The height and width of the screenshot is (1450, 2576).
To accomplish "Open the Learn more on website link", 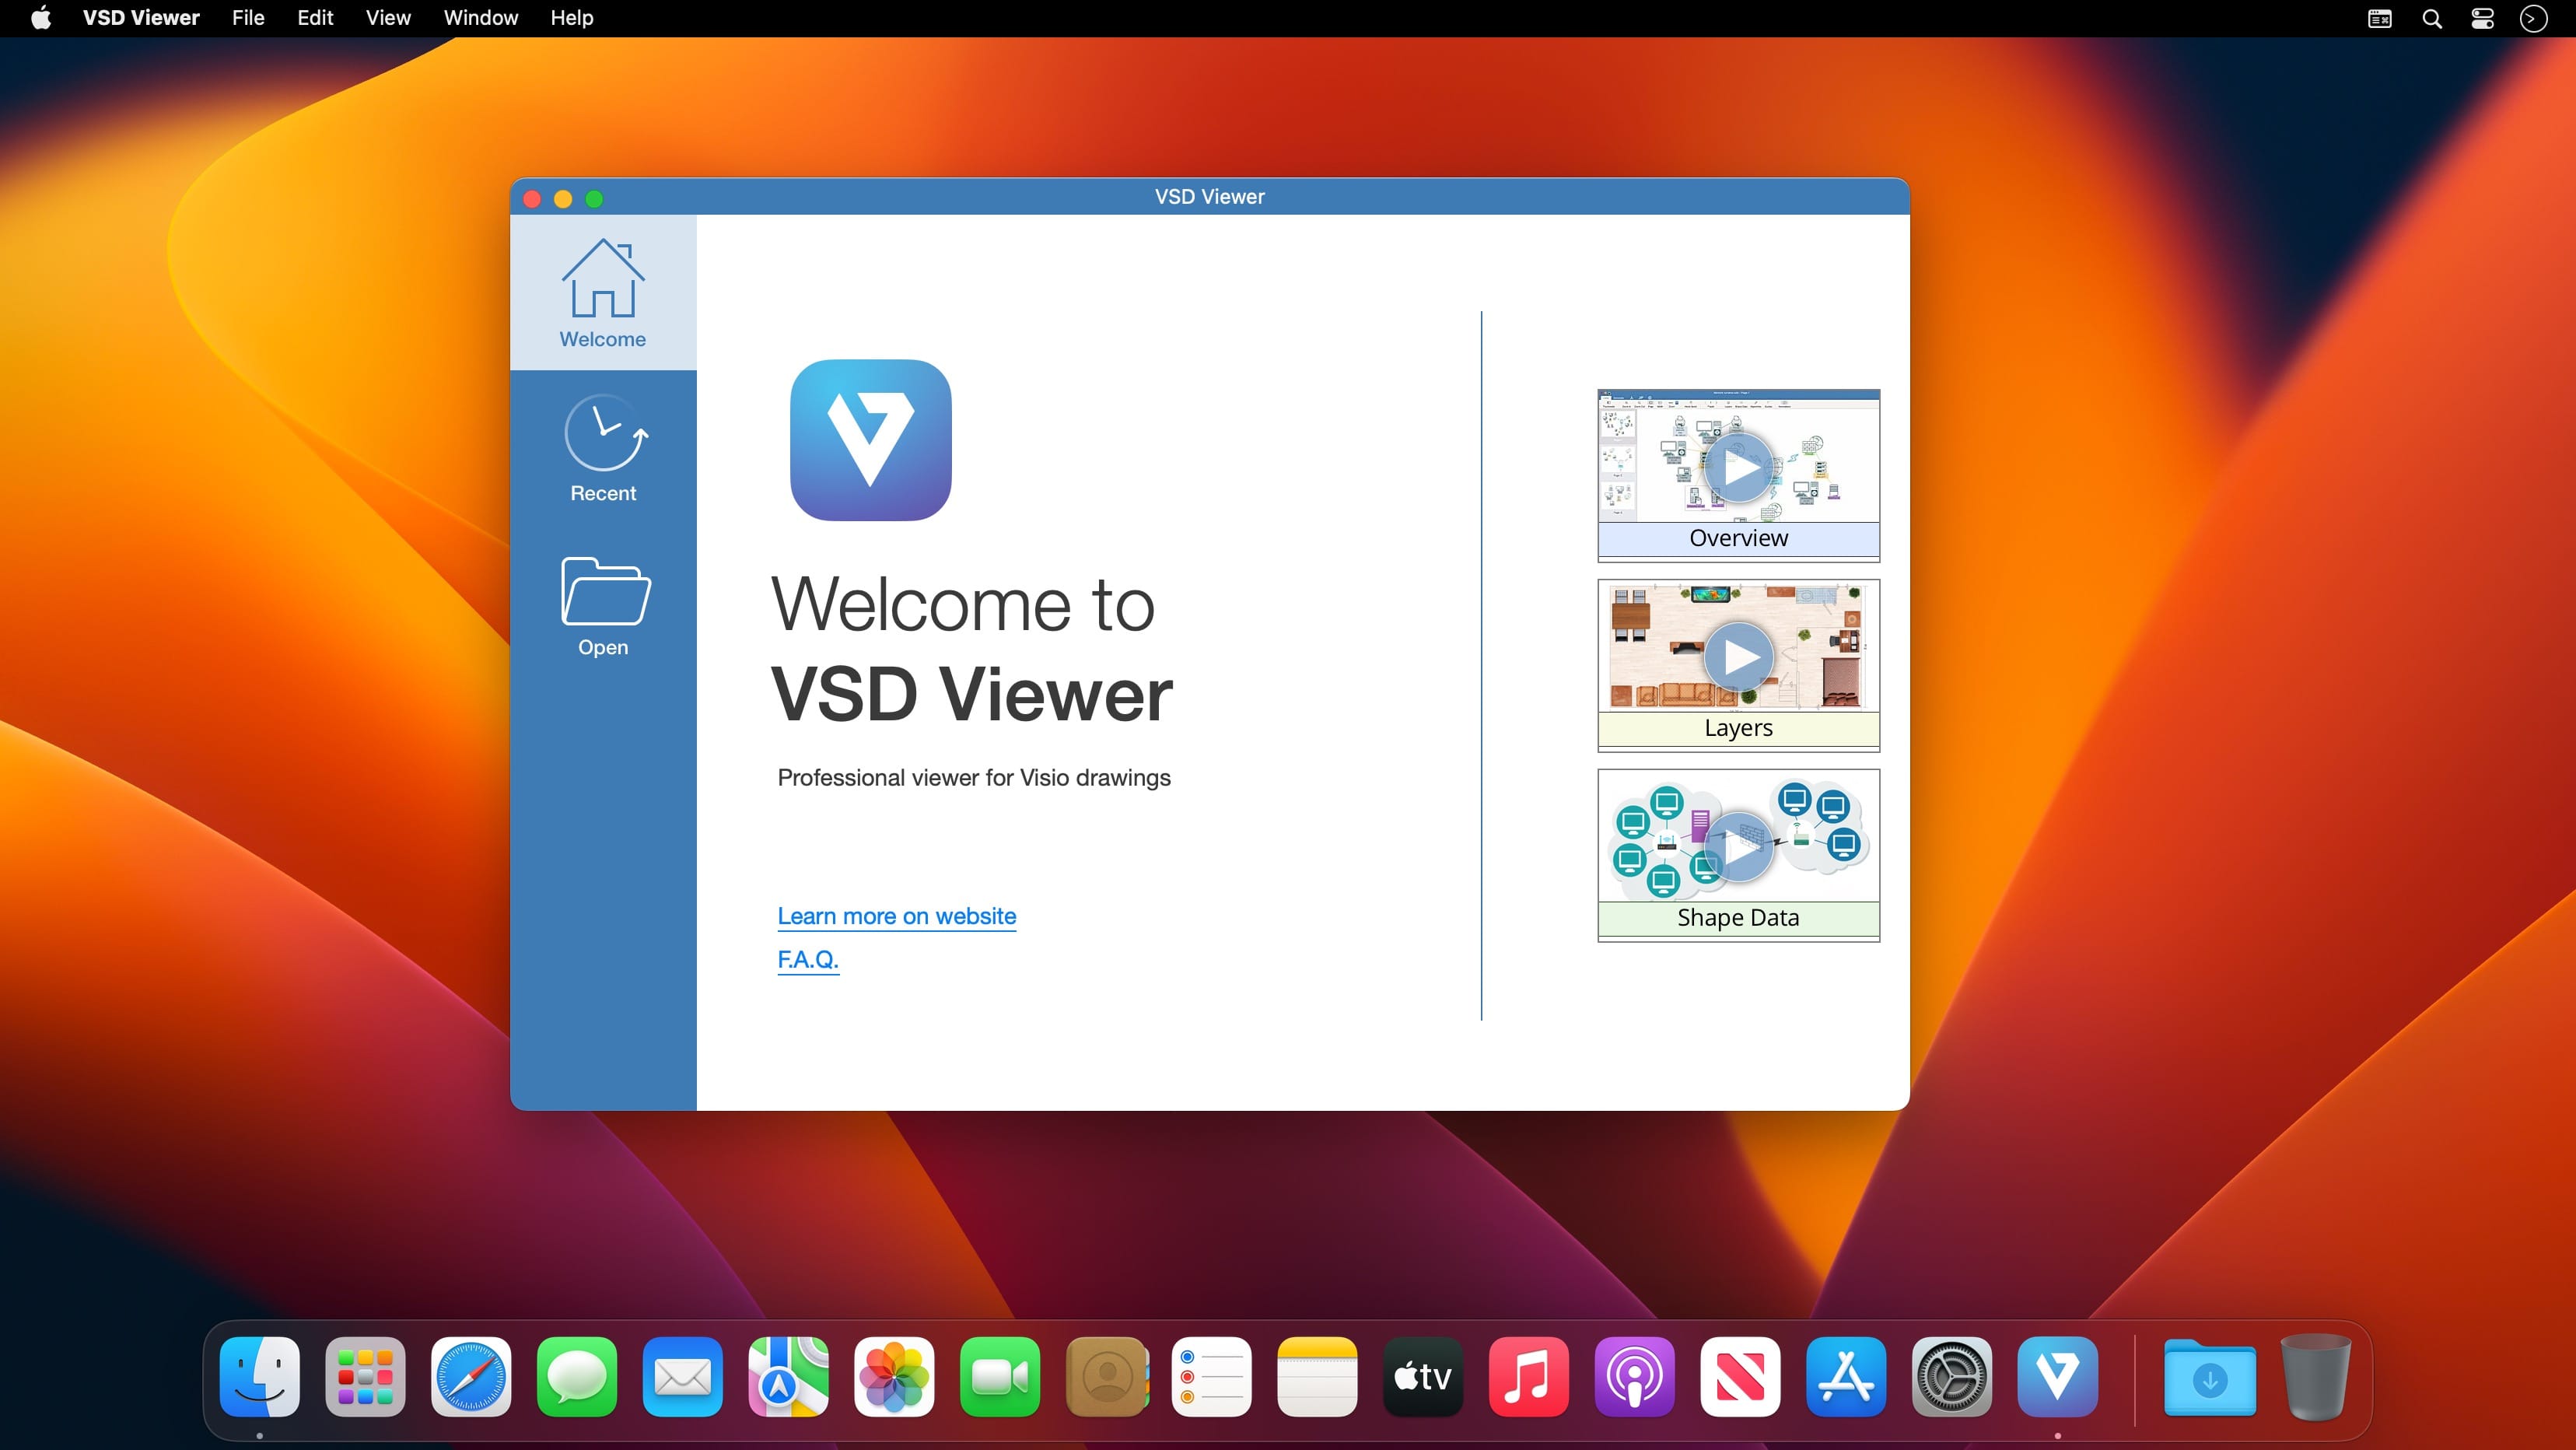I will (897, 916).
